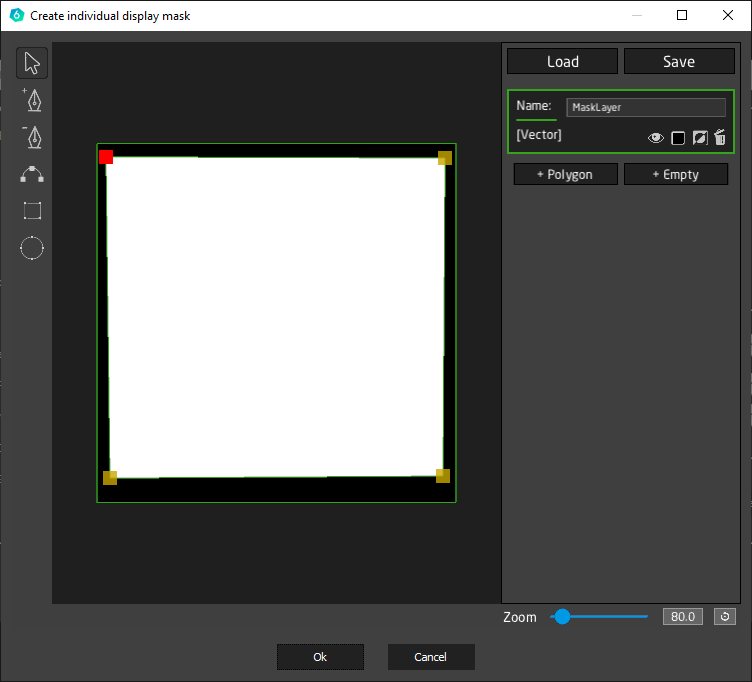
Task: Select the top-right yellow polygon vertex
Action: [445, 158]
